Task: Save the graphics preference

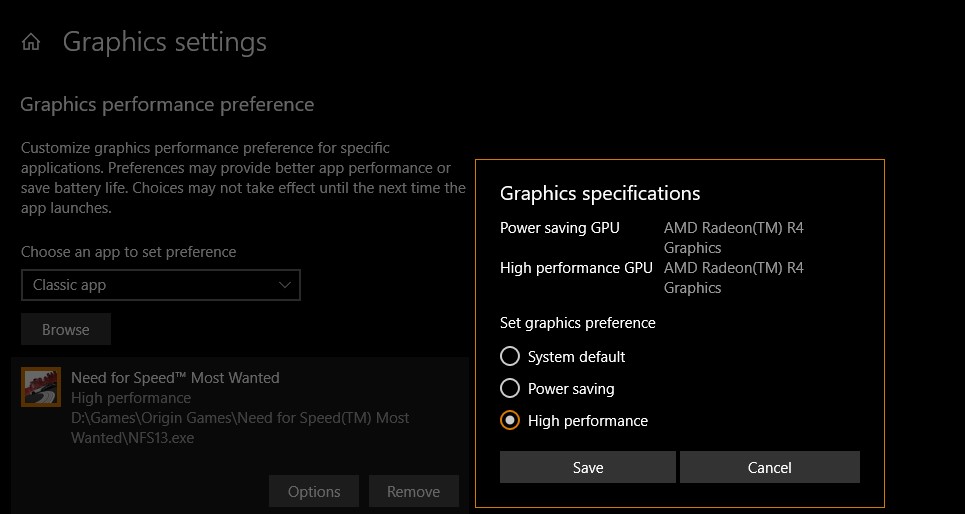Action: click(x=588, y=467)
